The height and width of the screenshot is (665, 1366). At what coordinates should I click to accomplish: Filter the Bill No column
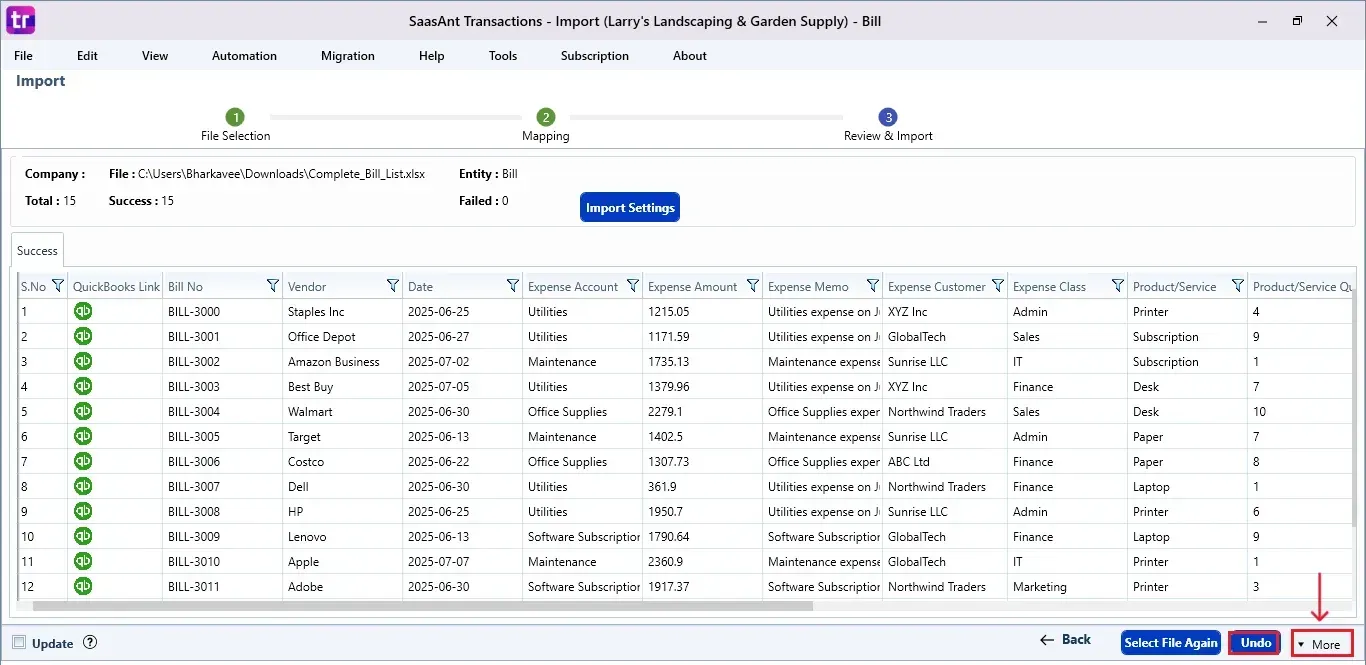[273, 286]
